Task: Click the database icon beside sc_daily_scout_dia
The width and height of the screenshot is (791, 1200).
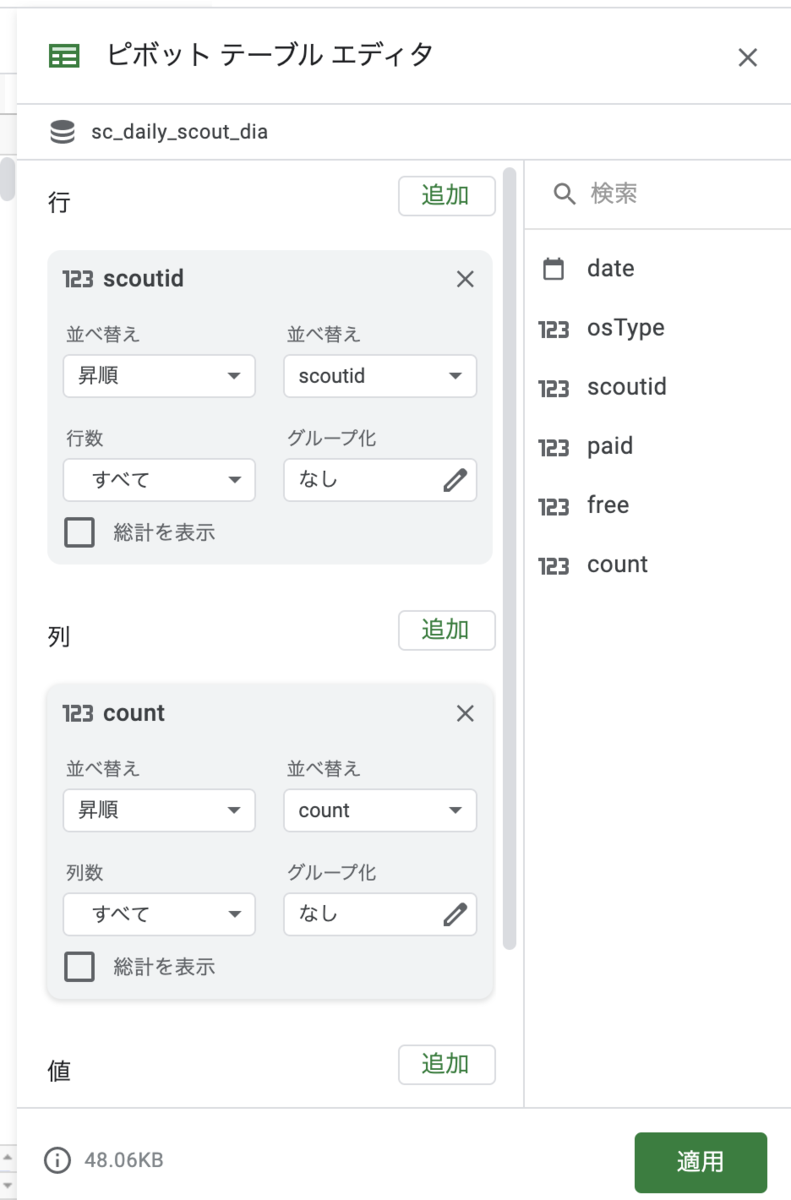Action: 62,131
